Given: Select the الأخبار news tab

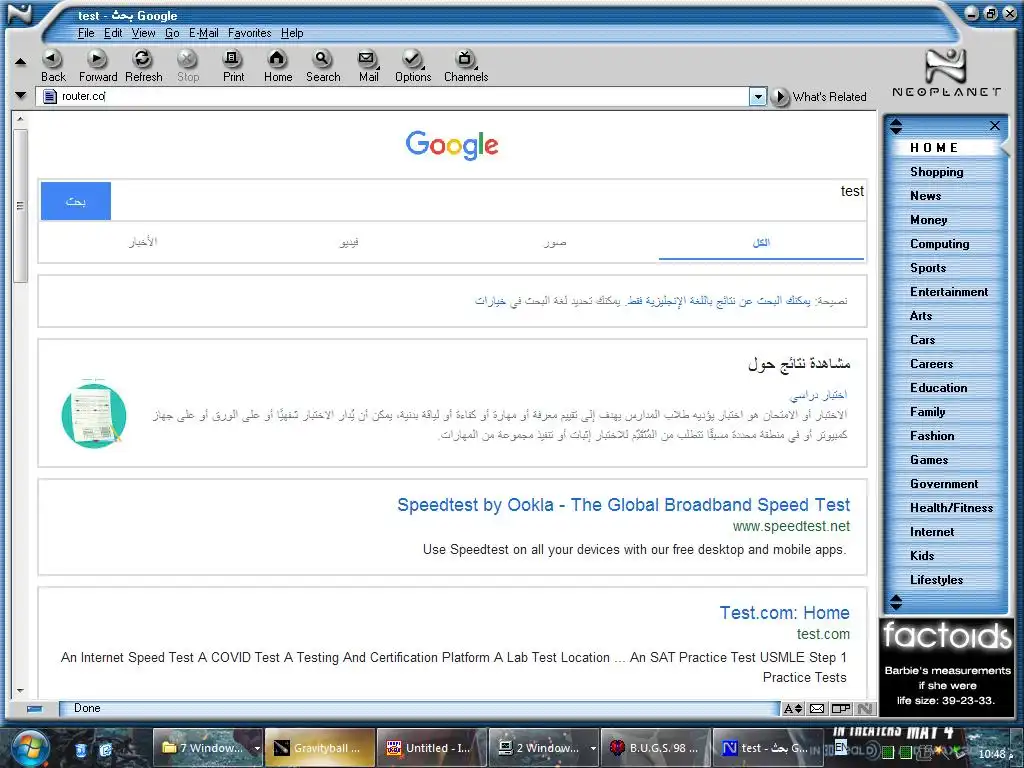Looking at the screenshot, I should (142, 242).
